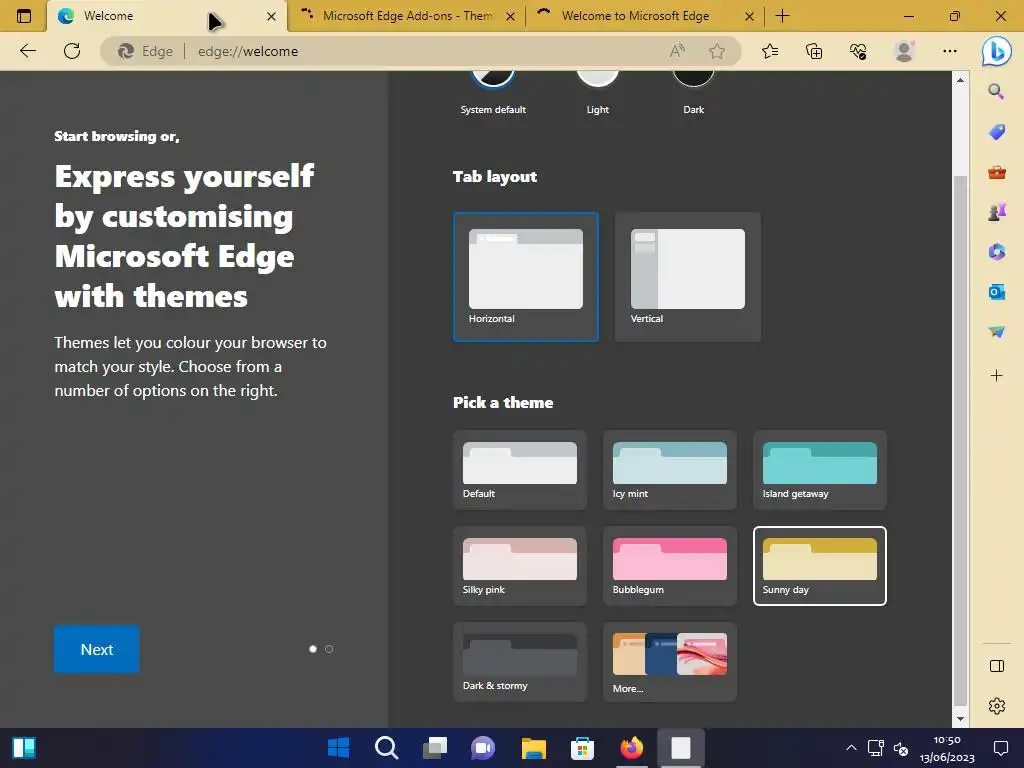Viewport: 1024px width, 768px height.
Task: Pick the Island getaway theme
Action: 820,470
